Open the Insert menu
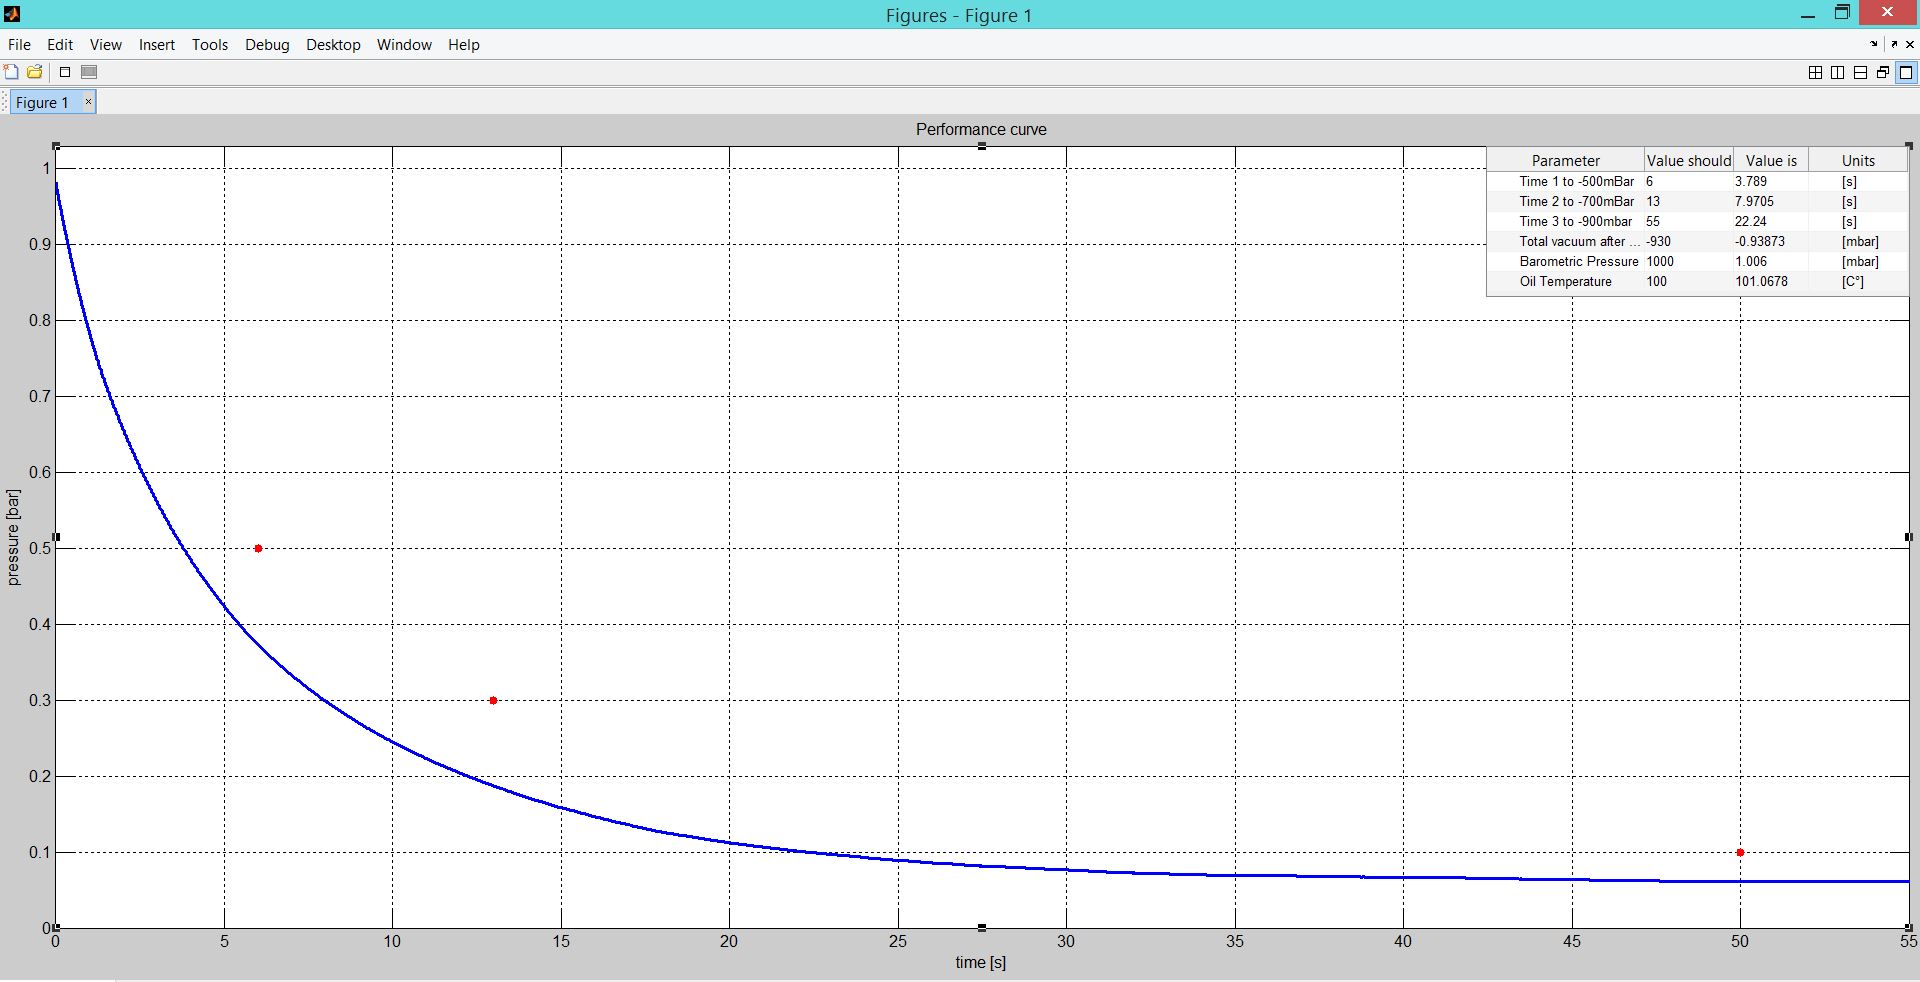The width and height of the screenshot is (1920, 982). click(157, 45)
